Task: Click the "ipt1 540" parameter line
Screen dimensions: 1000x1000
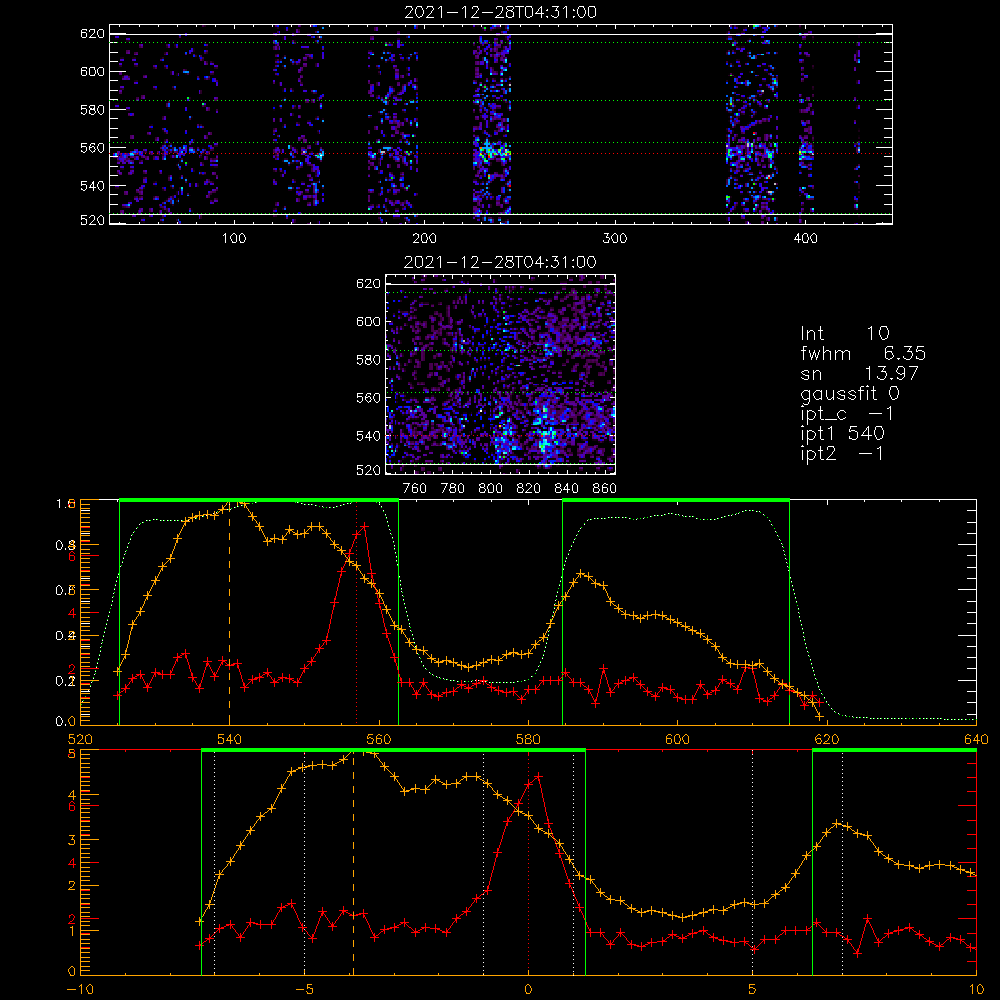Action: pos(842,434)
